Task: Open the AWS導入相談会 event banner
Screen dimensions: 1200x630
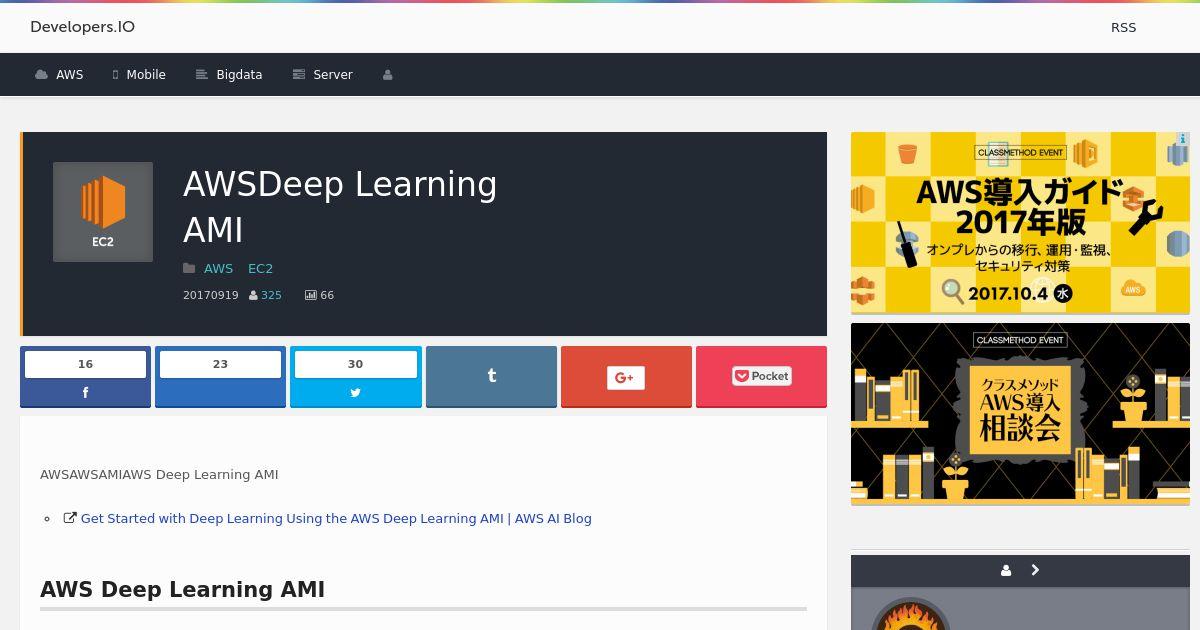Action: tap(1020, 414)
